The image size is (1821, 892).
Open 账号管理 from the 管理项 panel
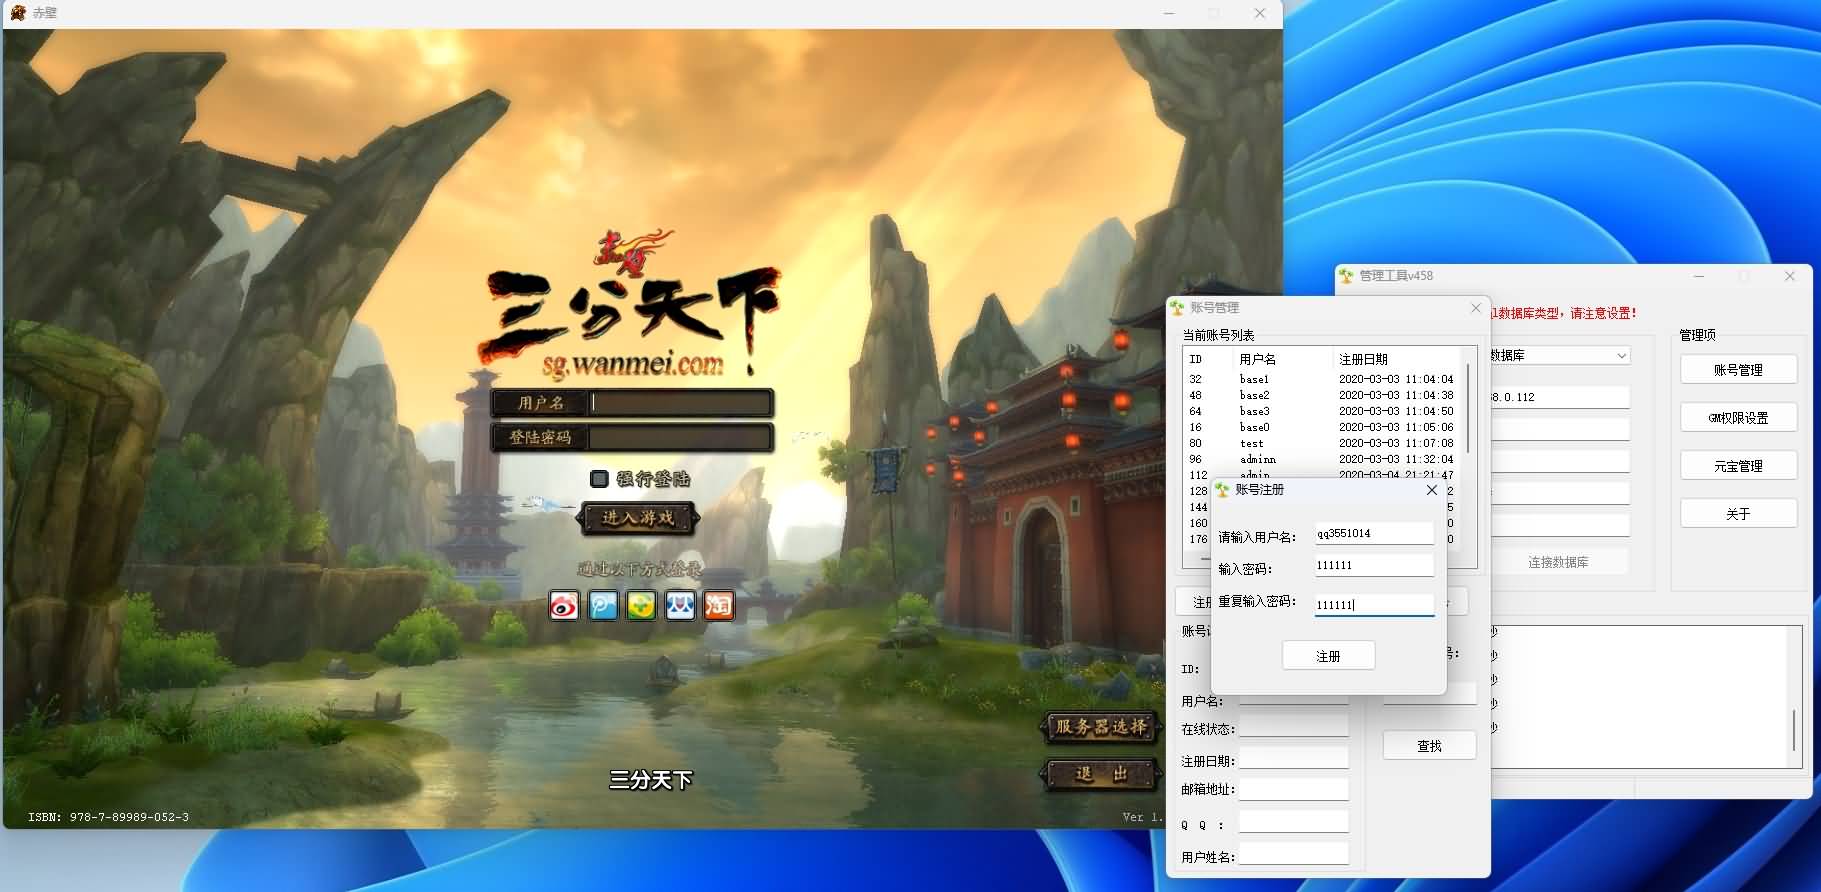(x=1738, y=370)
